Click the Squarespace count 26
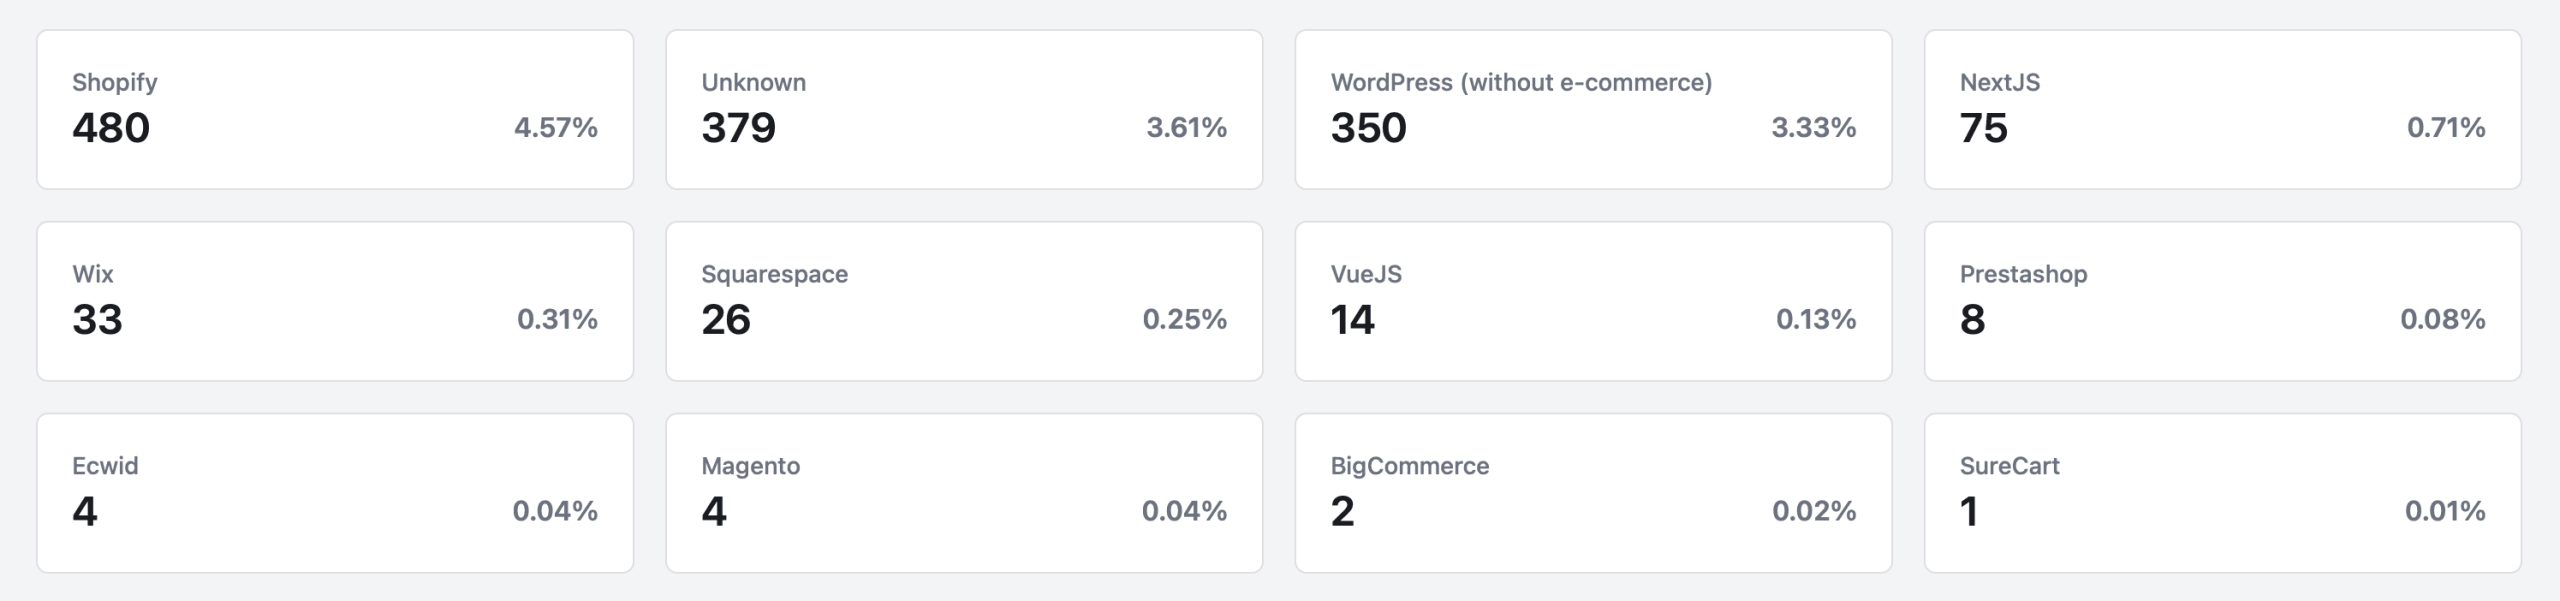This screenshot has width=2560, height=601. [726, 320]
